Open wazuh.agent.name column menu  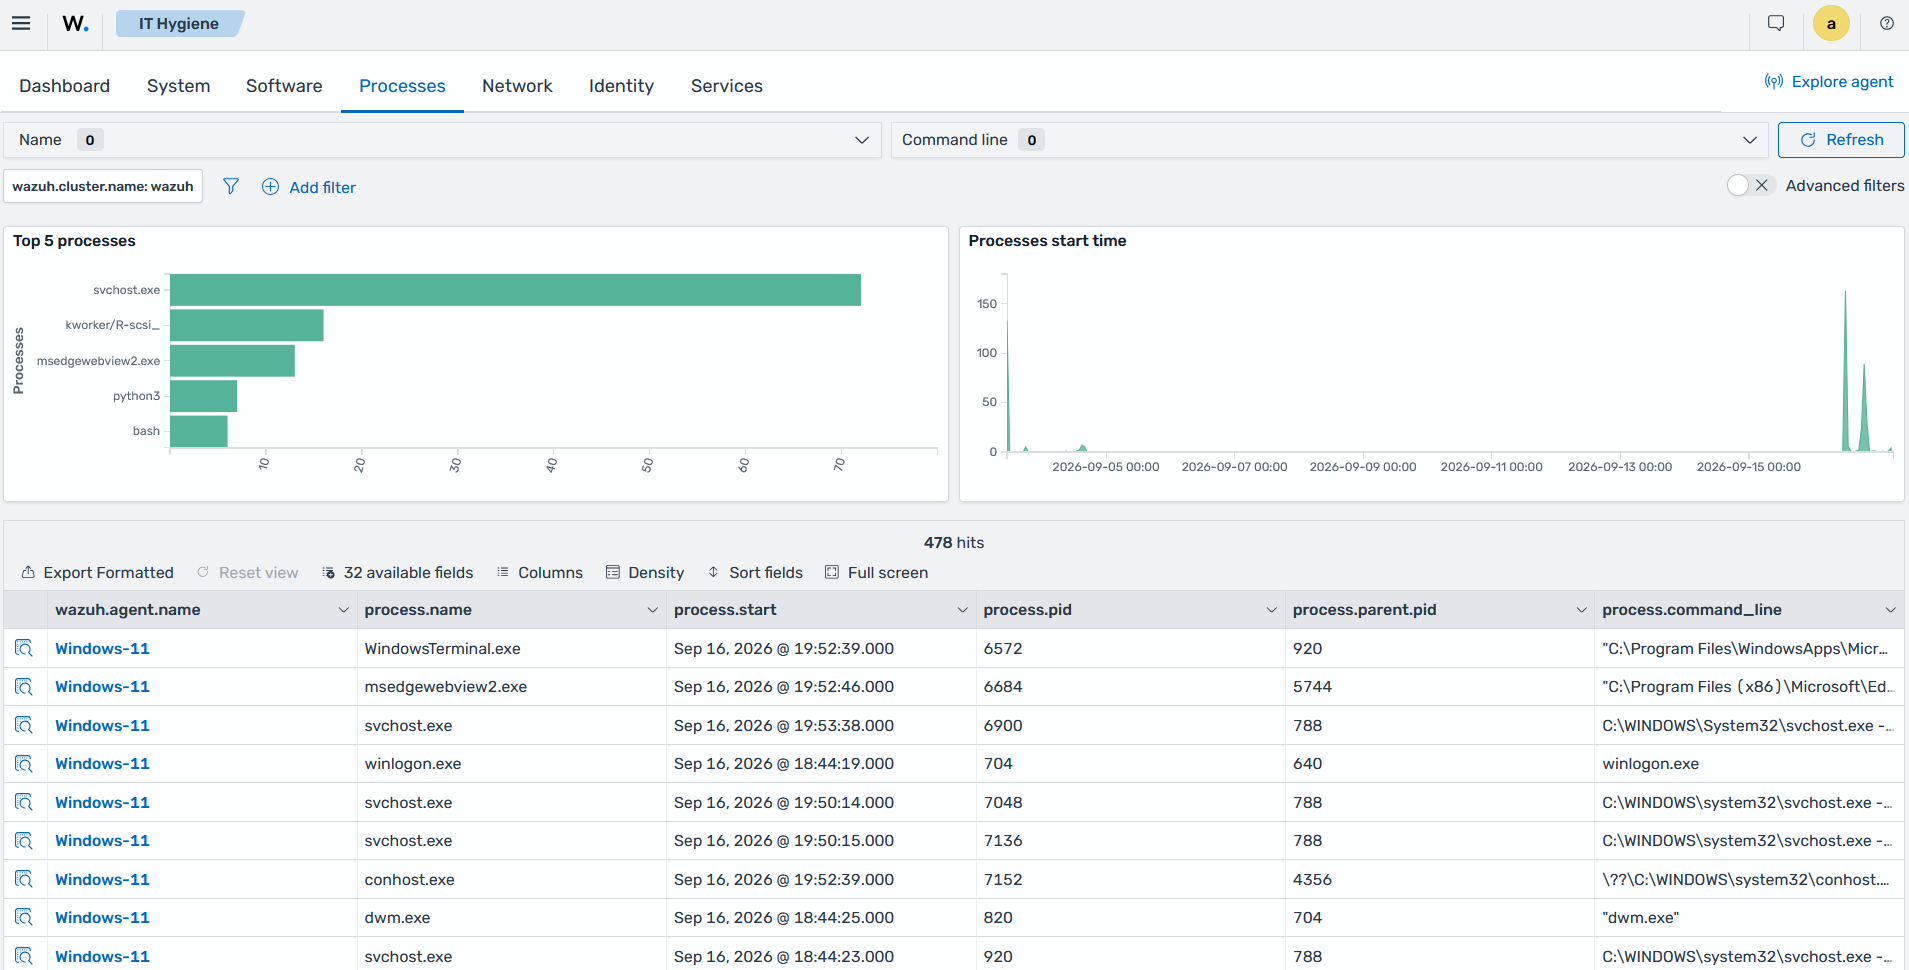point(343,610)
